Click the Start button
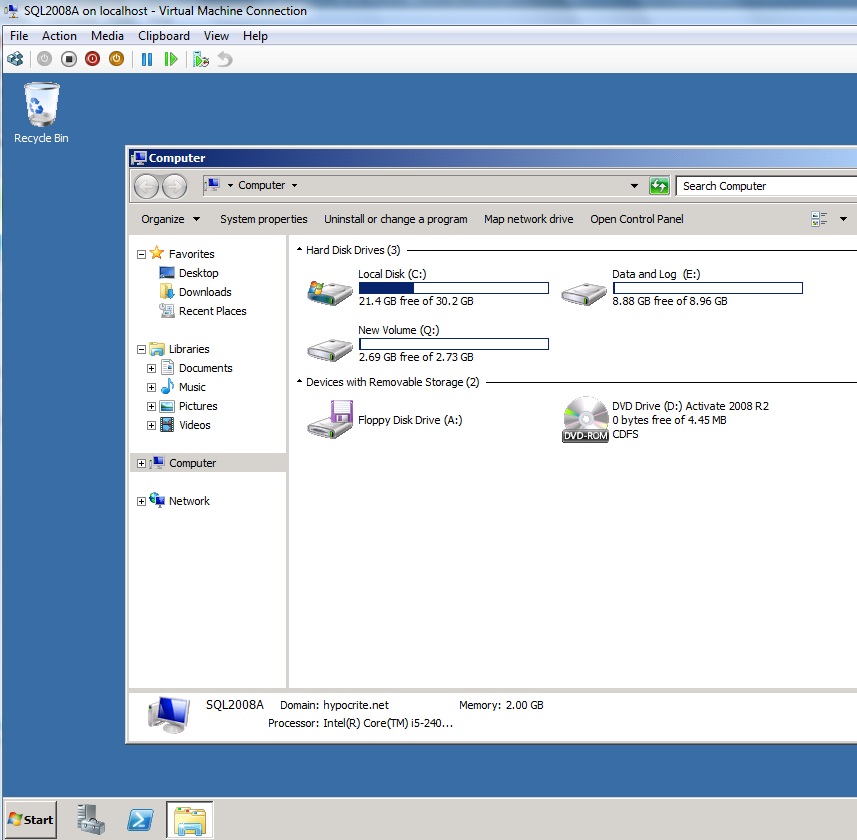This screenshot has width=857, height=840. pos(31,820)
